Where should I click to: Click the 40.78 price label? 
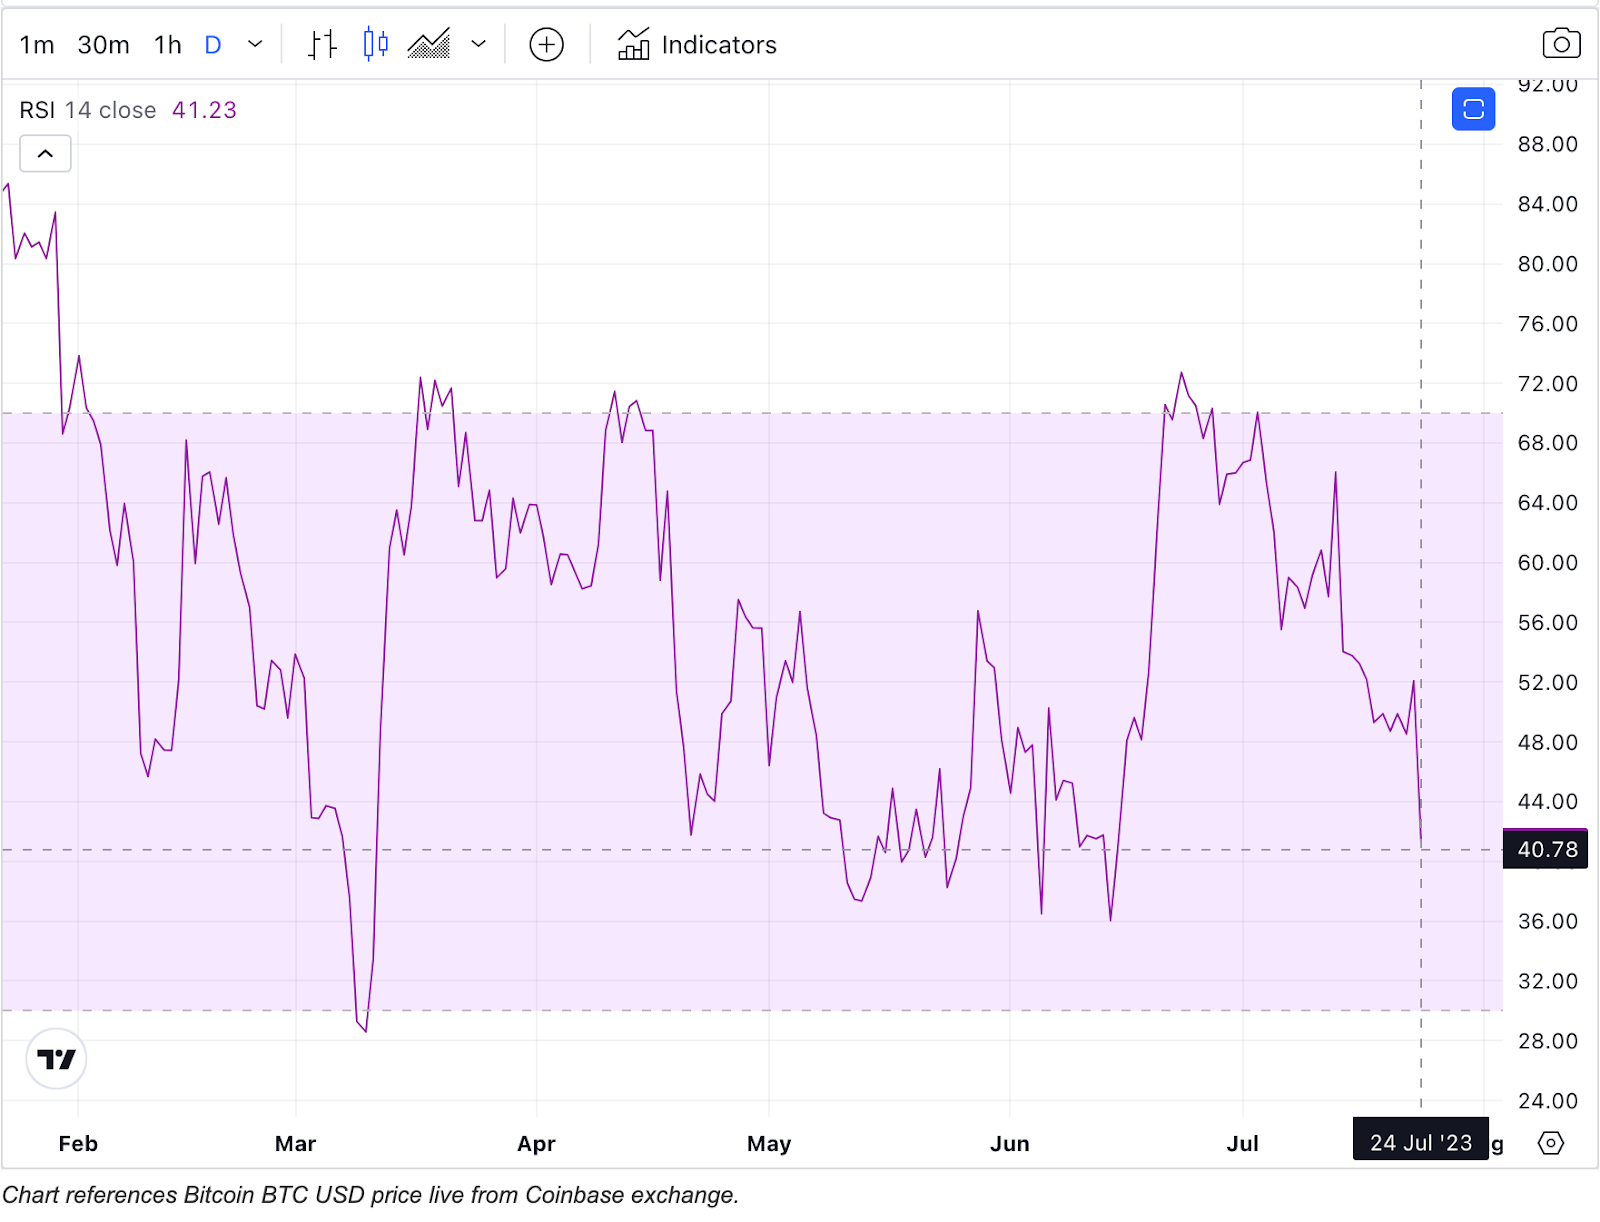(x=1546, y=850)
